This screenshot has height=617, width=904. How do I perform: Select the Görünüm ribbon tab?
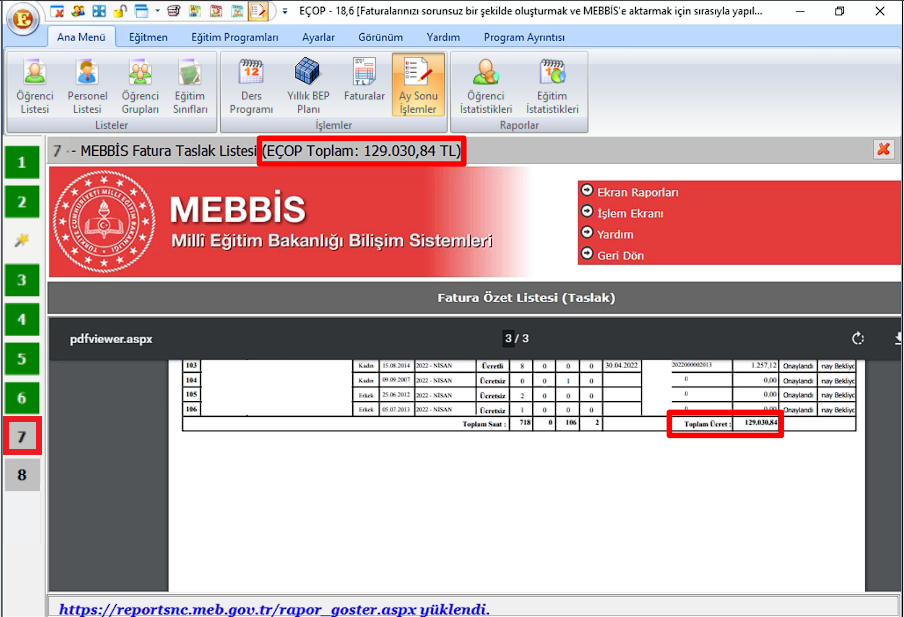381,37
